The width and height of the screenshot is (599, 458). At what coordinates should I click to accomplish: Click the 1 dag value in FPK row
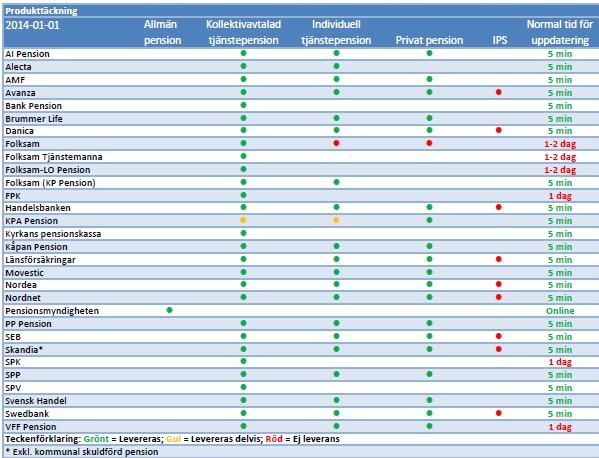pos(560,196)
